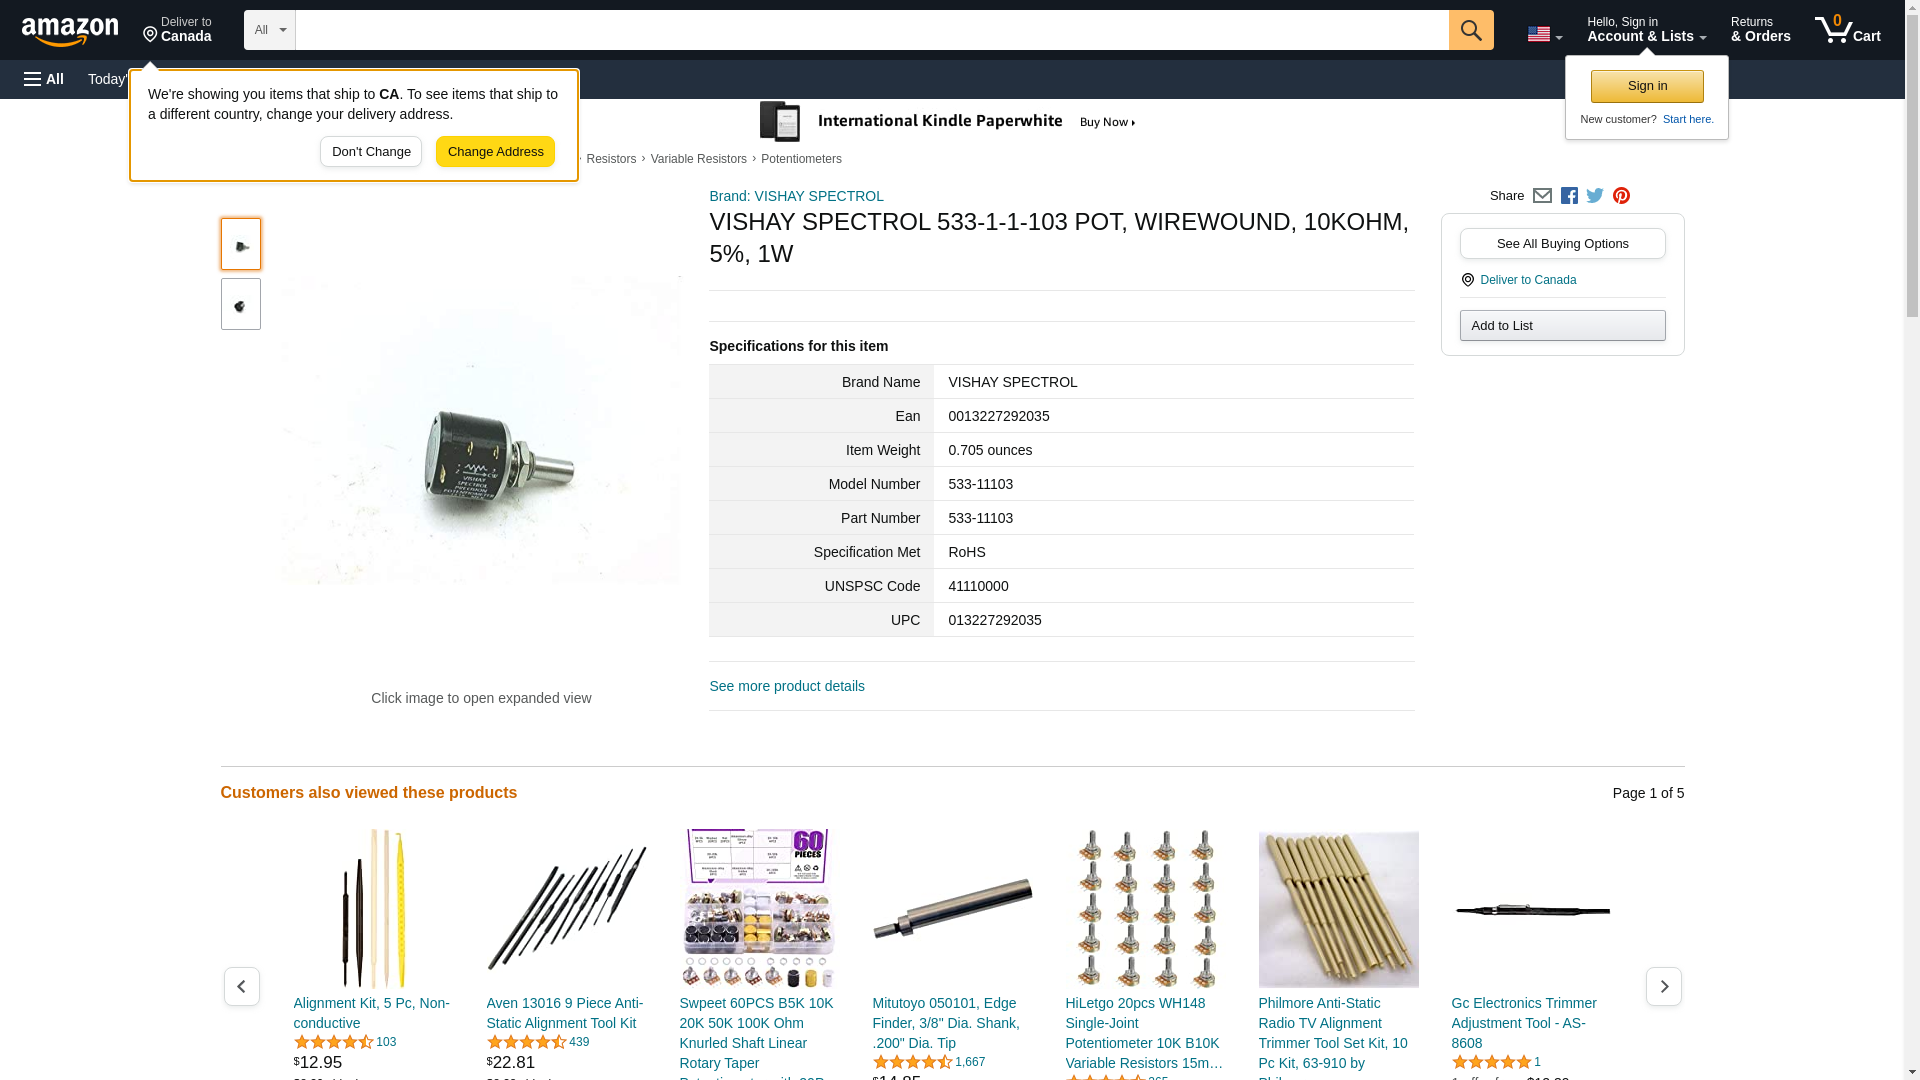The image size is (1920, 1080).
Task: Select Potentiometers breadcrumb category
Action: click(x=801, y=159)
